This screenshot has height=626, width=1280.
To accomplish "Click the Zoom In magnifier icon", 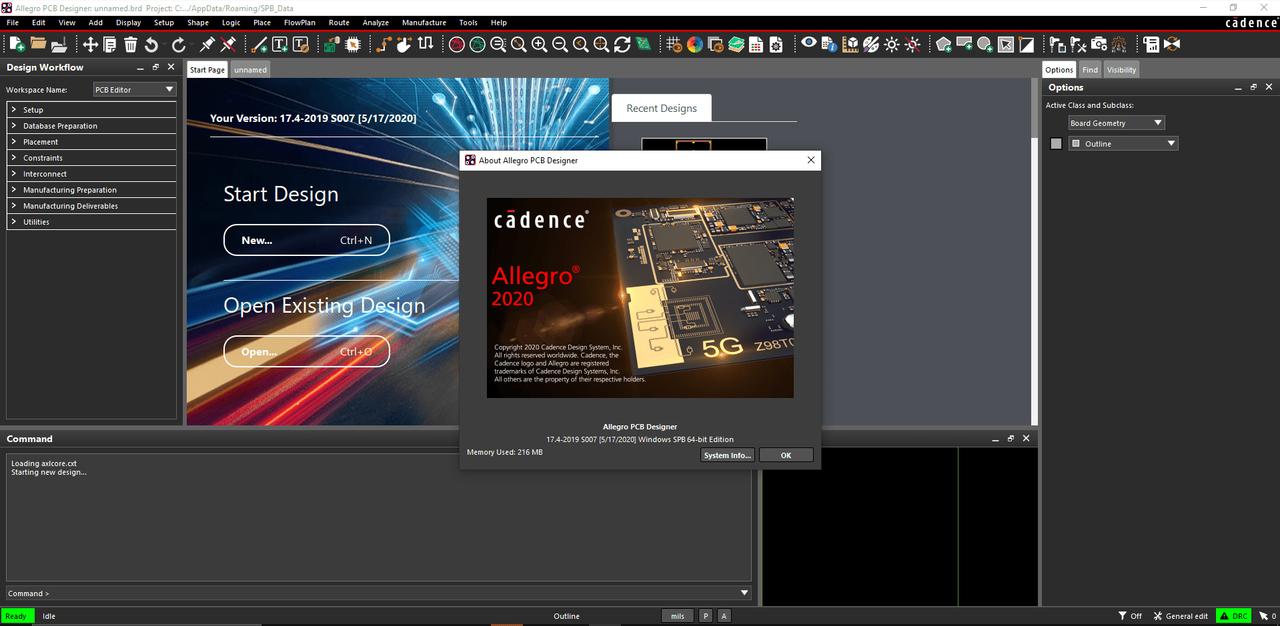I will point(539,44).
